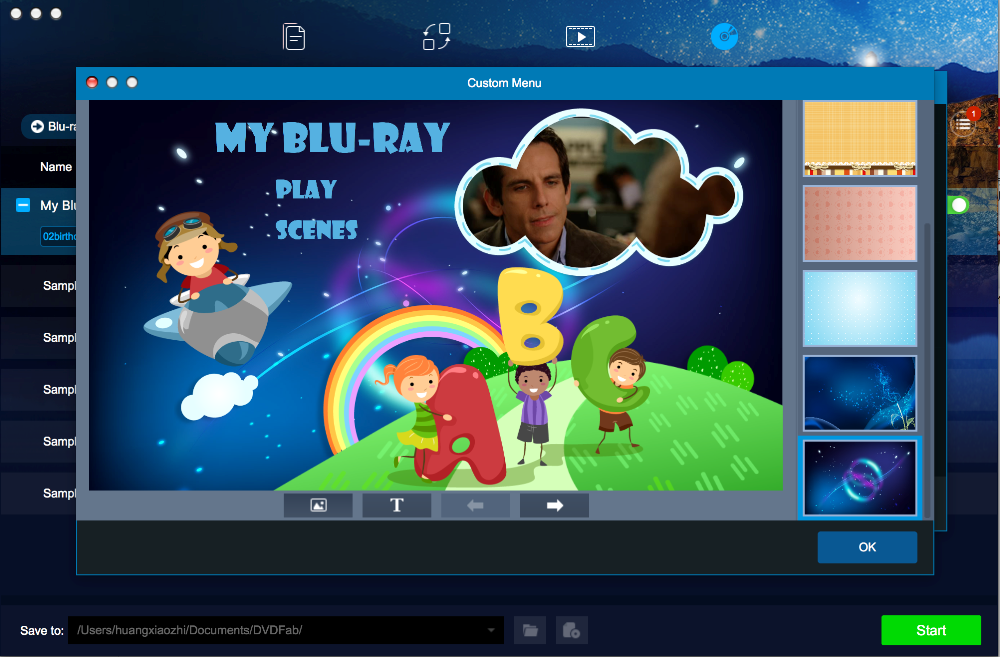Click the MY BLU-RAY title text

pyautogui.click(x=332, y=138)
